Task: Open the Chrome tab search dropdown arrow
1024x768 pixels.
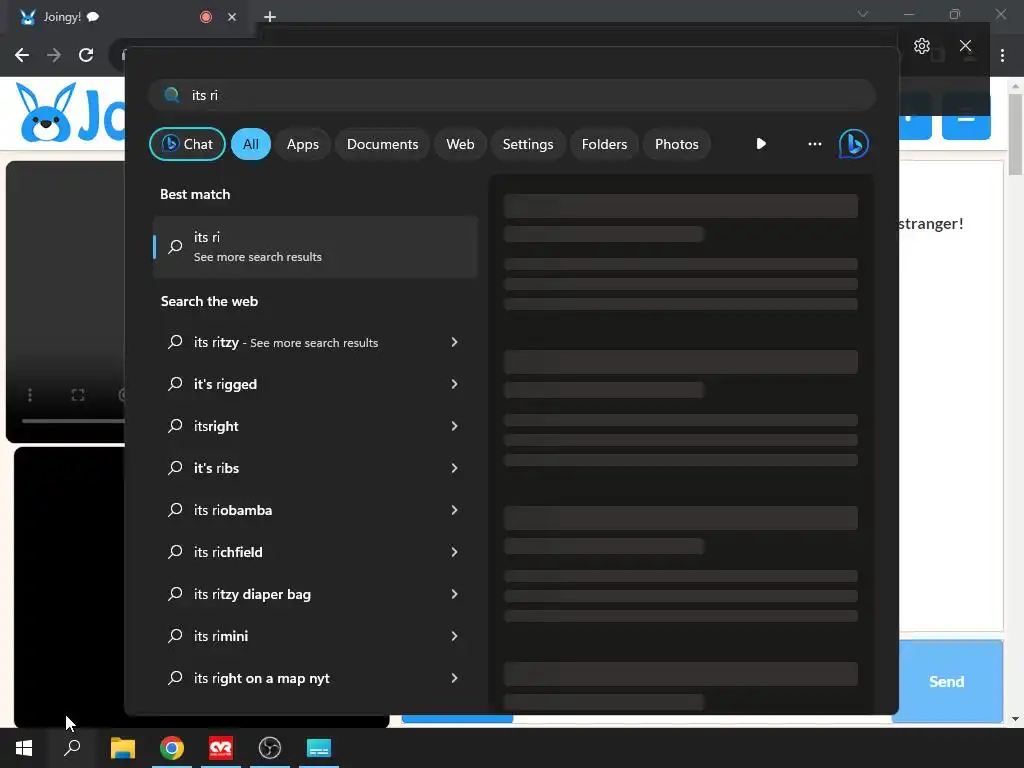Action: (863, 14)
